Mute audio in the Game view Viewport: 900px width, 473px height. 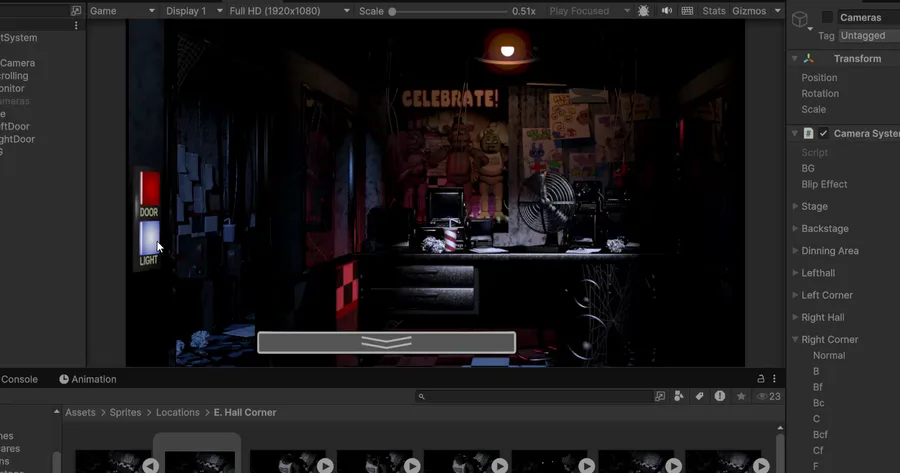[666, 11]
